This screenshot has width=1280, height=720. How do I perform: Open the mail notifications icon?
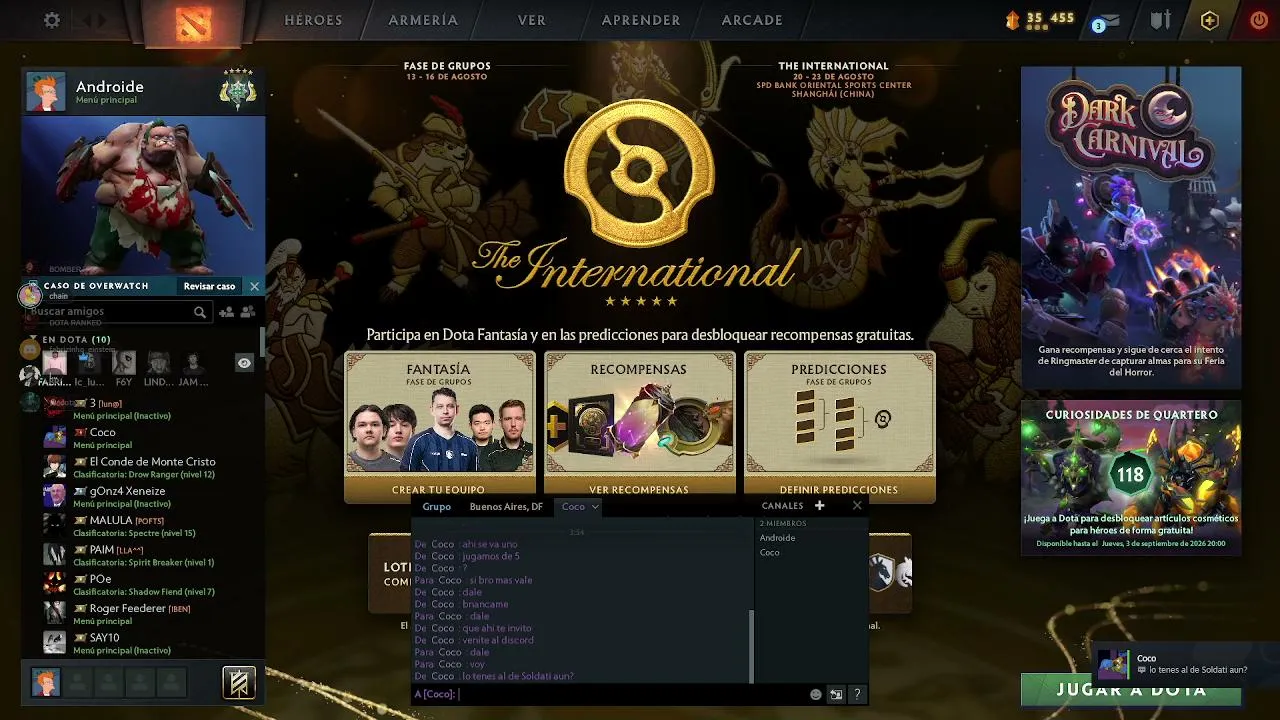[1106, 21]
